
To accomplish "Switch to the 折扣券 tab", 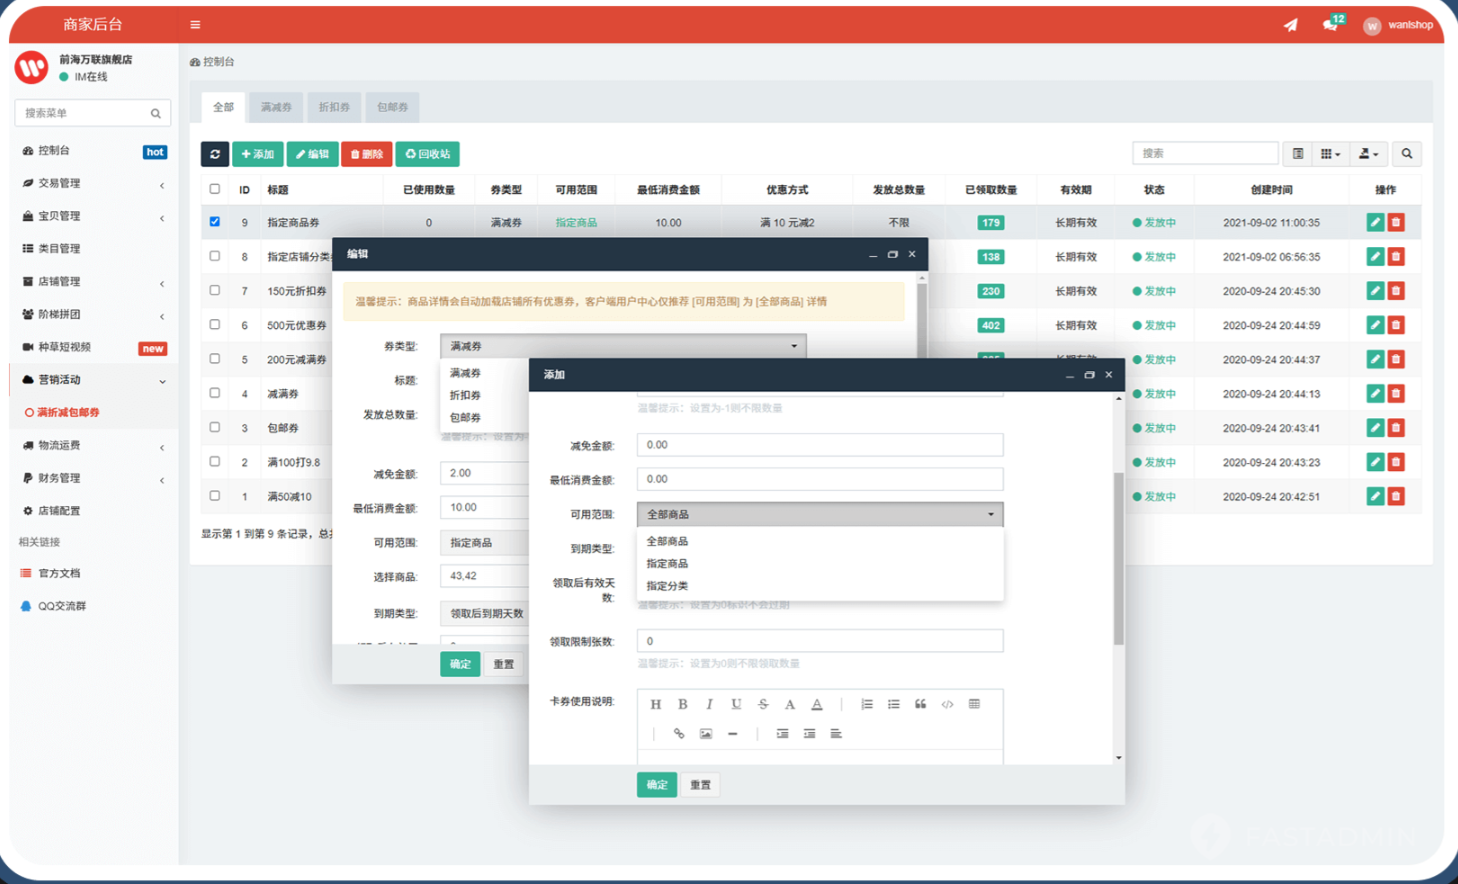I will pyautogui.click(x=334, y=107).
